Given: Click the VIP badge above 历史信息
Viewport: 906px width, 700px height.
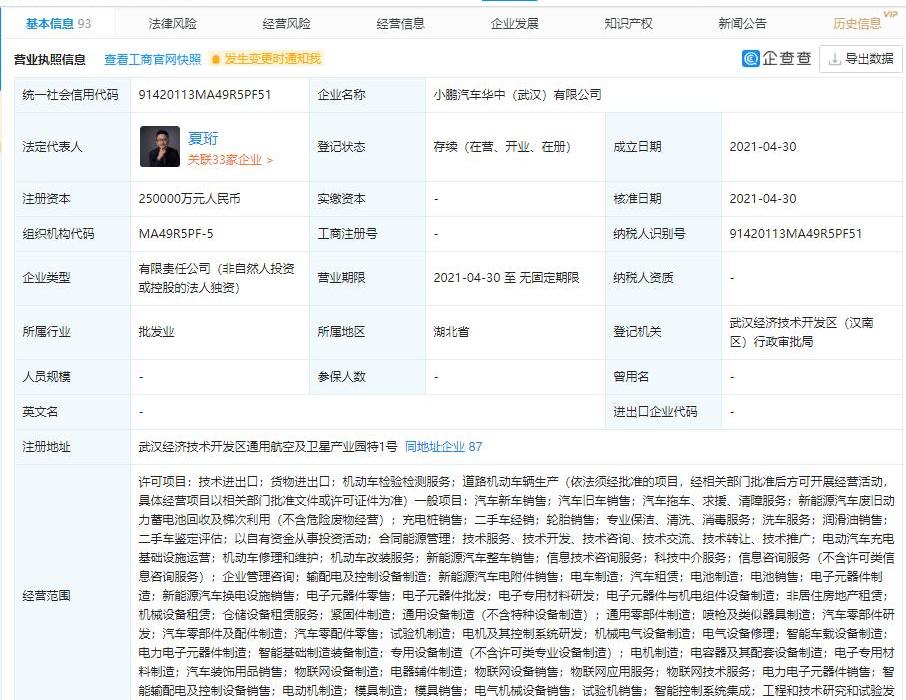Looking at the screenshot, I should (x=889, y=14).
